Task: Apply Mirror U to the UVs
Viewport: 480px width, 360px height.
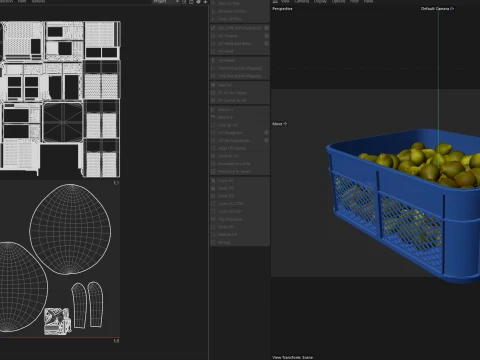Action: [240, 110]
